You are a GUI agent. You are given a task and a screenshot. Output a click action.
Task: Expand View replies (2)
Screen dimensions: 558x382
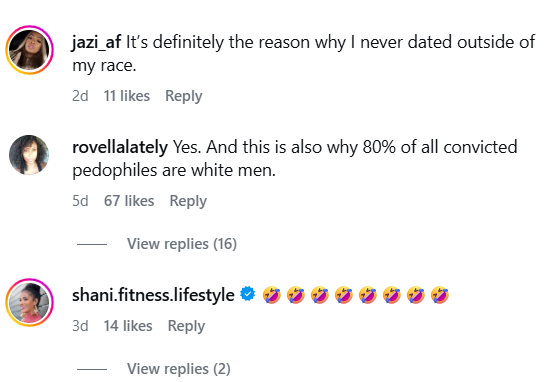pos(179,369)
